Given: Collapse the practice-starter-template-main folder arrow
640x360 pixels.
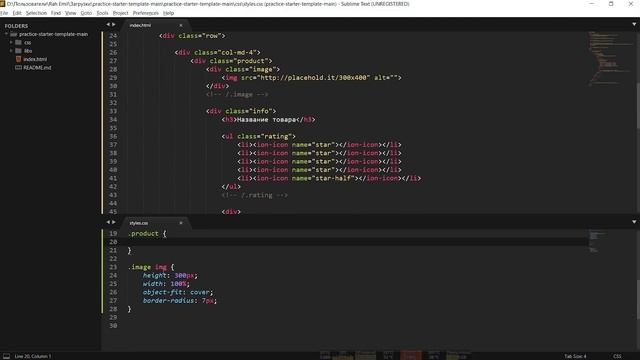Looking at the screenshot, I should 7,34.
